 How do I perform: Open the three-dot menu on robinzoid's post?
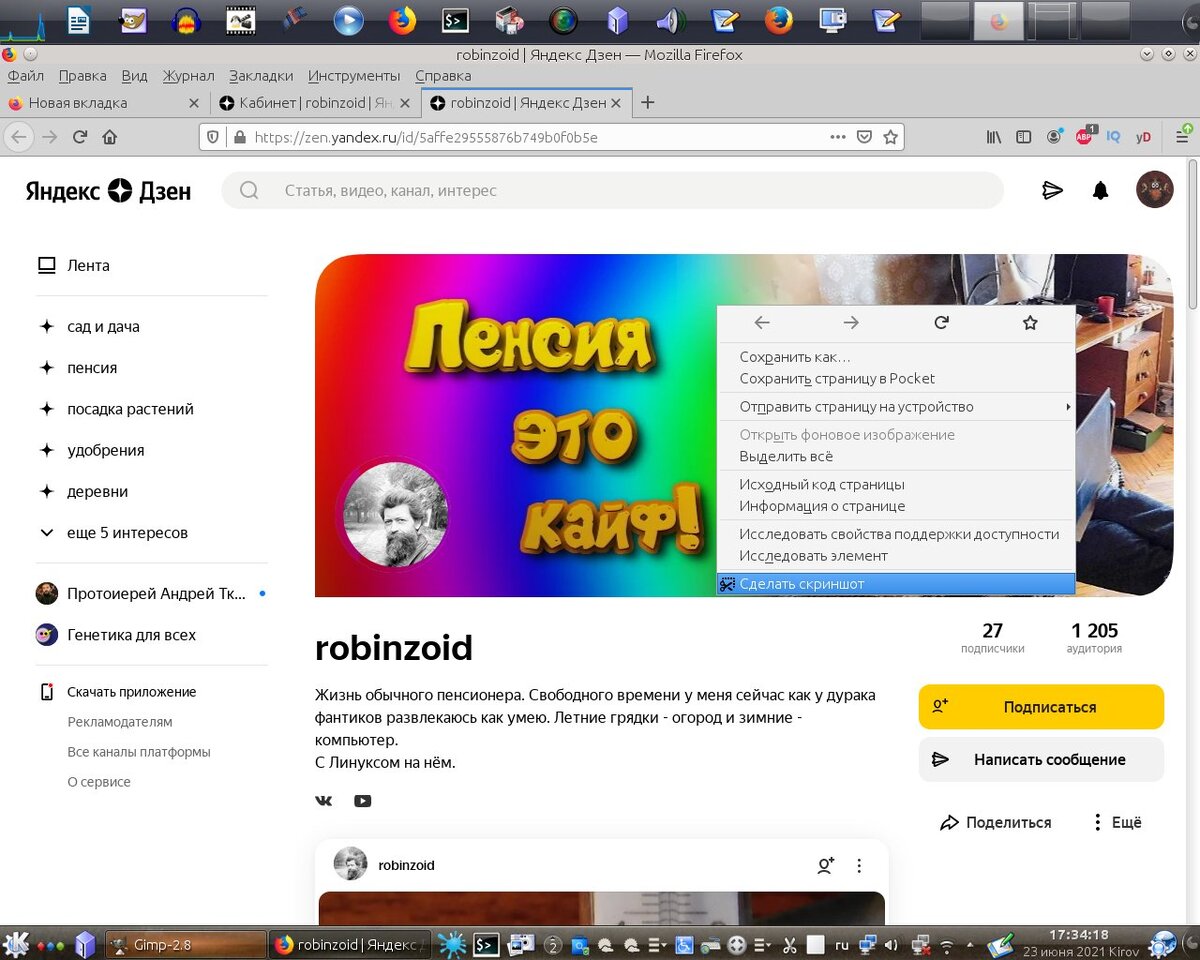(x=859, y=866)
